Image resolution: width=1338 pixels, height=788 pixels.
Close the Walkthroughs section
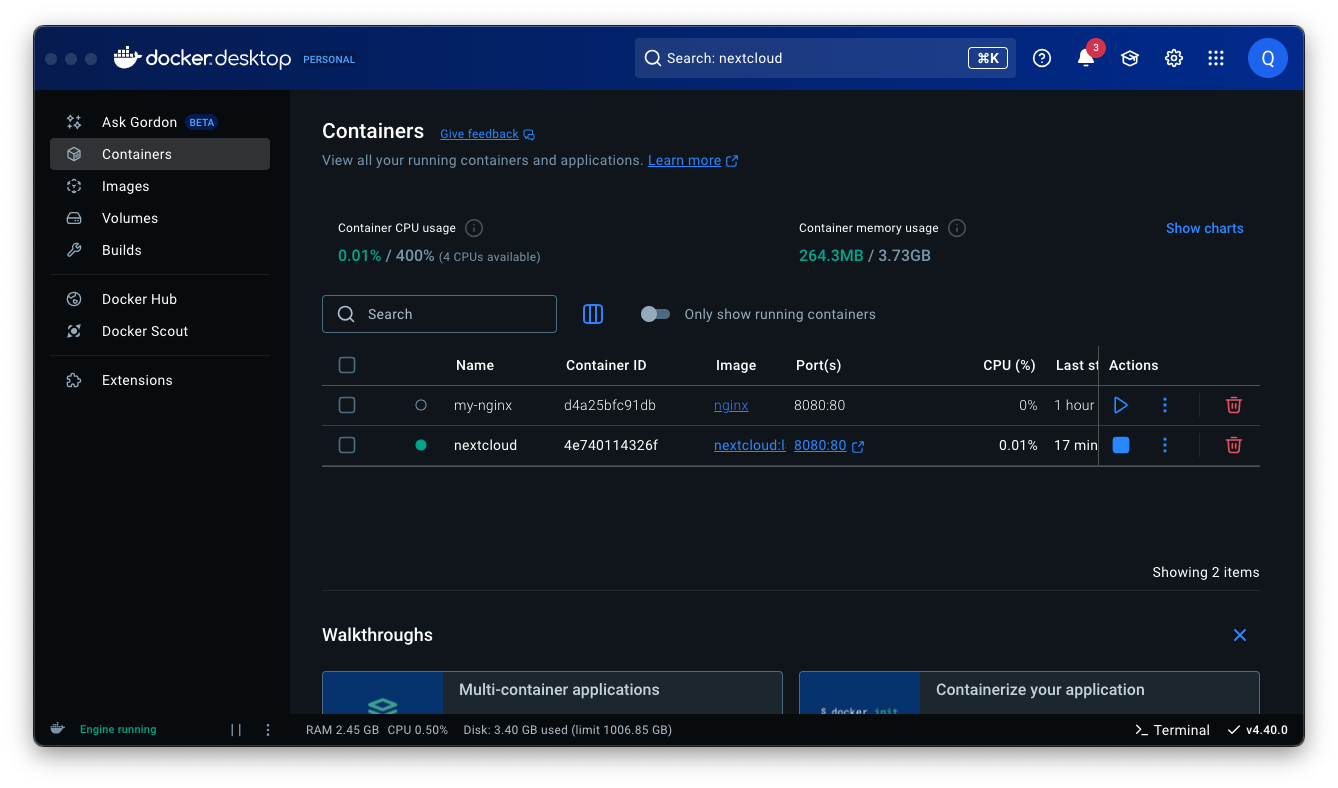tap(1240, 635)
